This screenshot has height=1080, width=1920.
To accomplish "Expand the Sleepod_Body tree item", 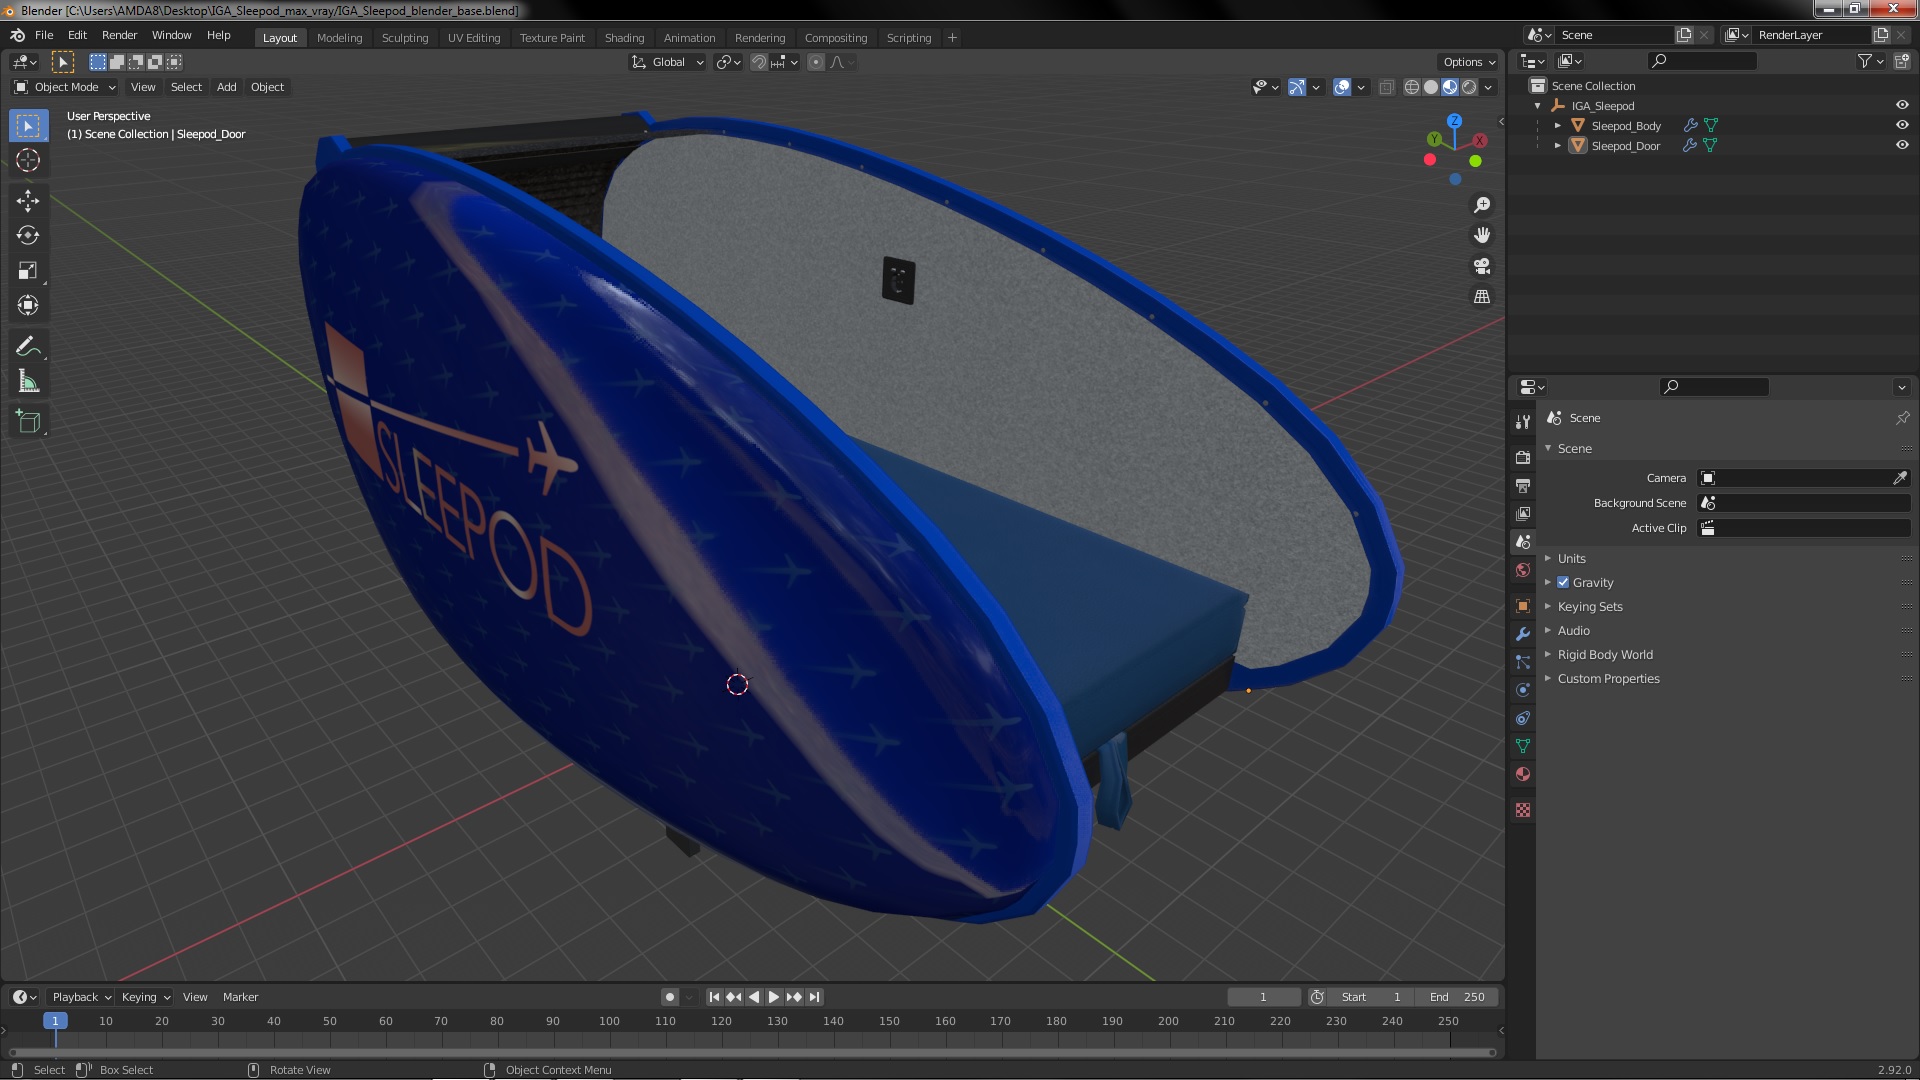I will pos(1557,125).
